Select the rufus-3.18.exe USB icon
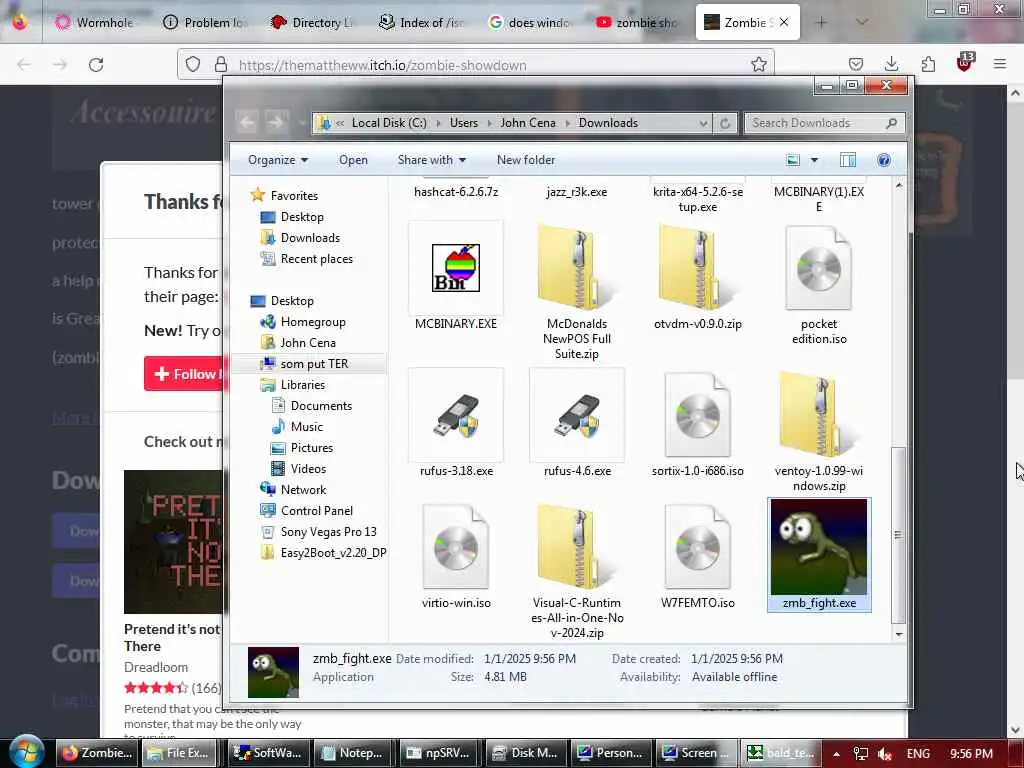Image resolution: width=1024 pixels, height=768 pixels. (456, 415)
